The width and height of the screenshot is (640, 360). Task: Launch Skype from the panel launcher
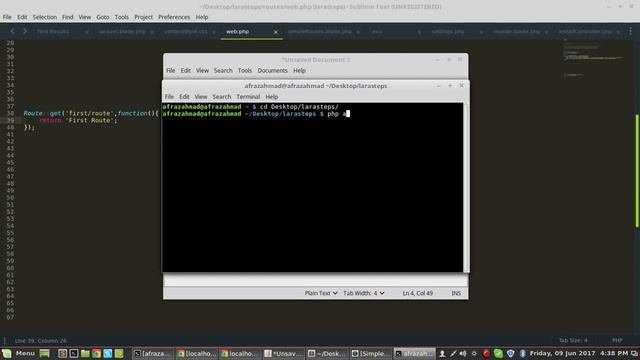(x=108, y=353)
